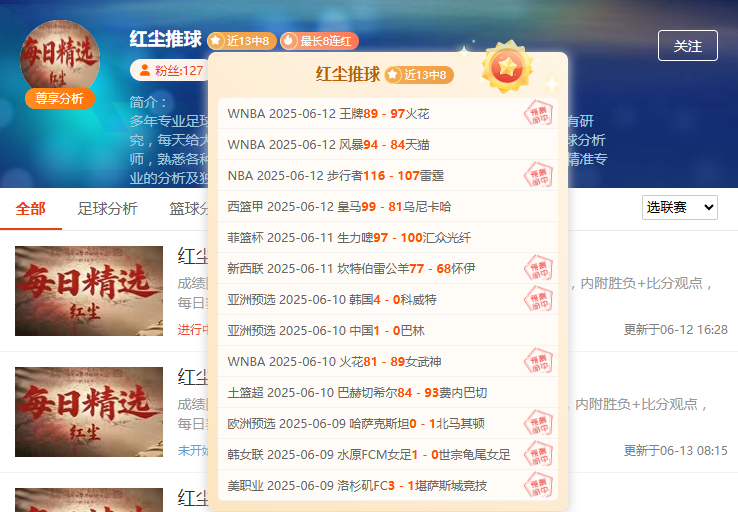
Task: Click hit stamp on 哈萨克斯坦0 - 1北马其顿 row
Action: [x=538, y=424]
